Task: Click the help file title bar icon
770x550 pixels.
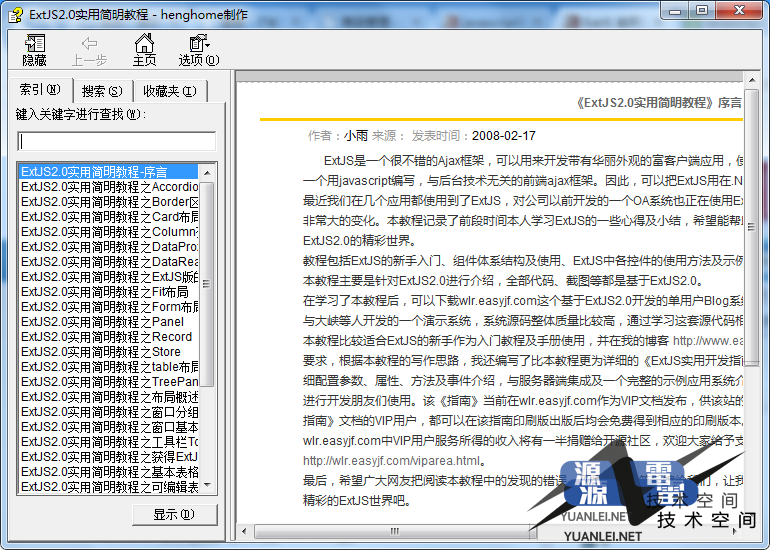Action: coord(15,15)
